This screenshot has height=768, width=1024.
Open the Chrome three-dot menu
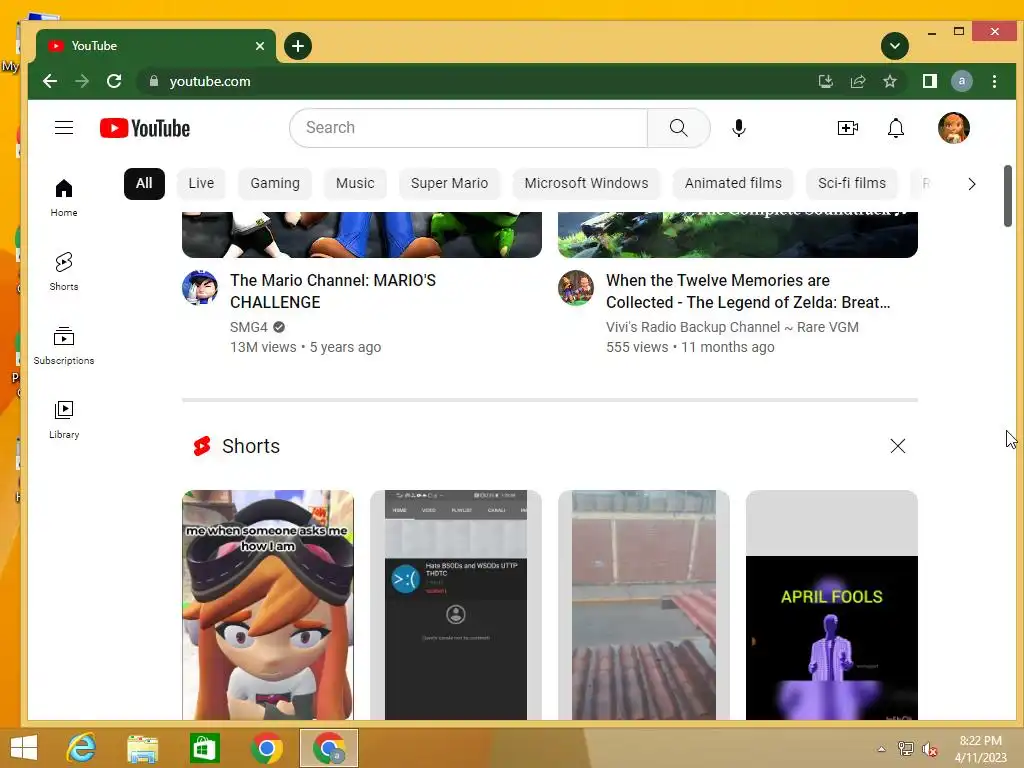[994, 81]
